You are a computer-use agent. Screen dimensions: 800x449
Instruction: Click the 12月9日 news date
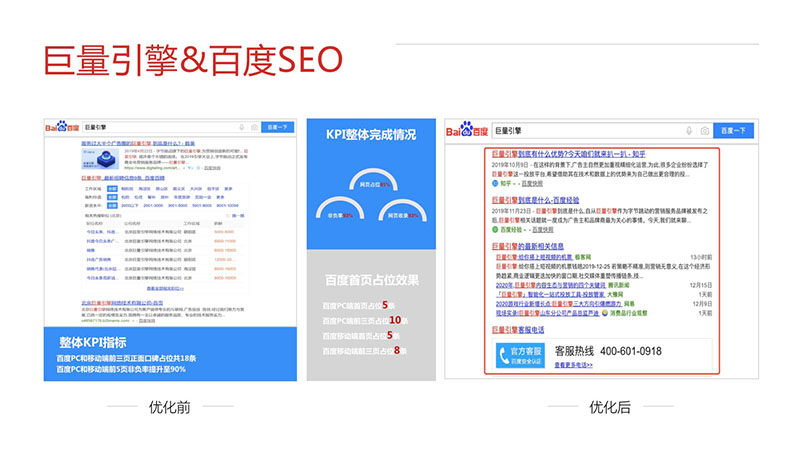point(703,304)
